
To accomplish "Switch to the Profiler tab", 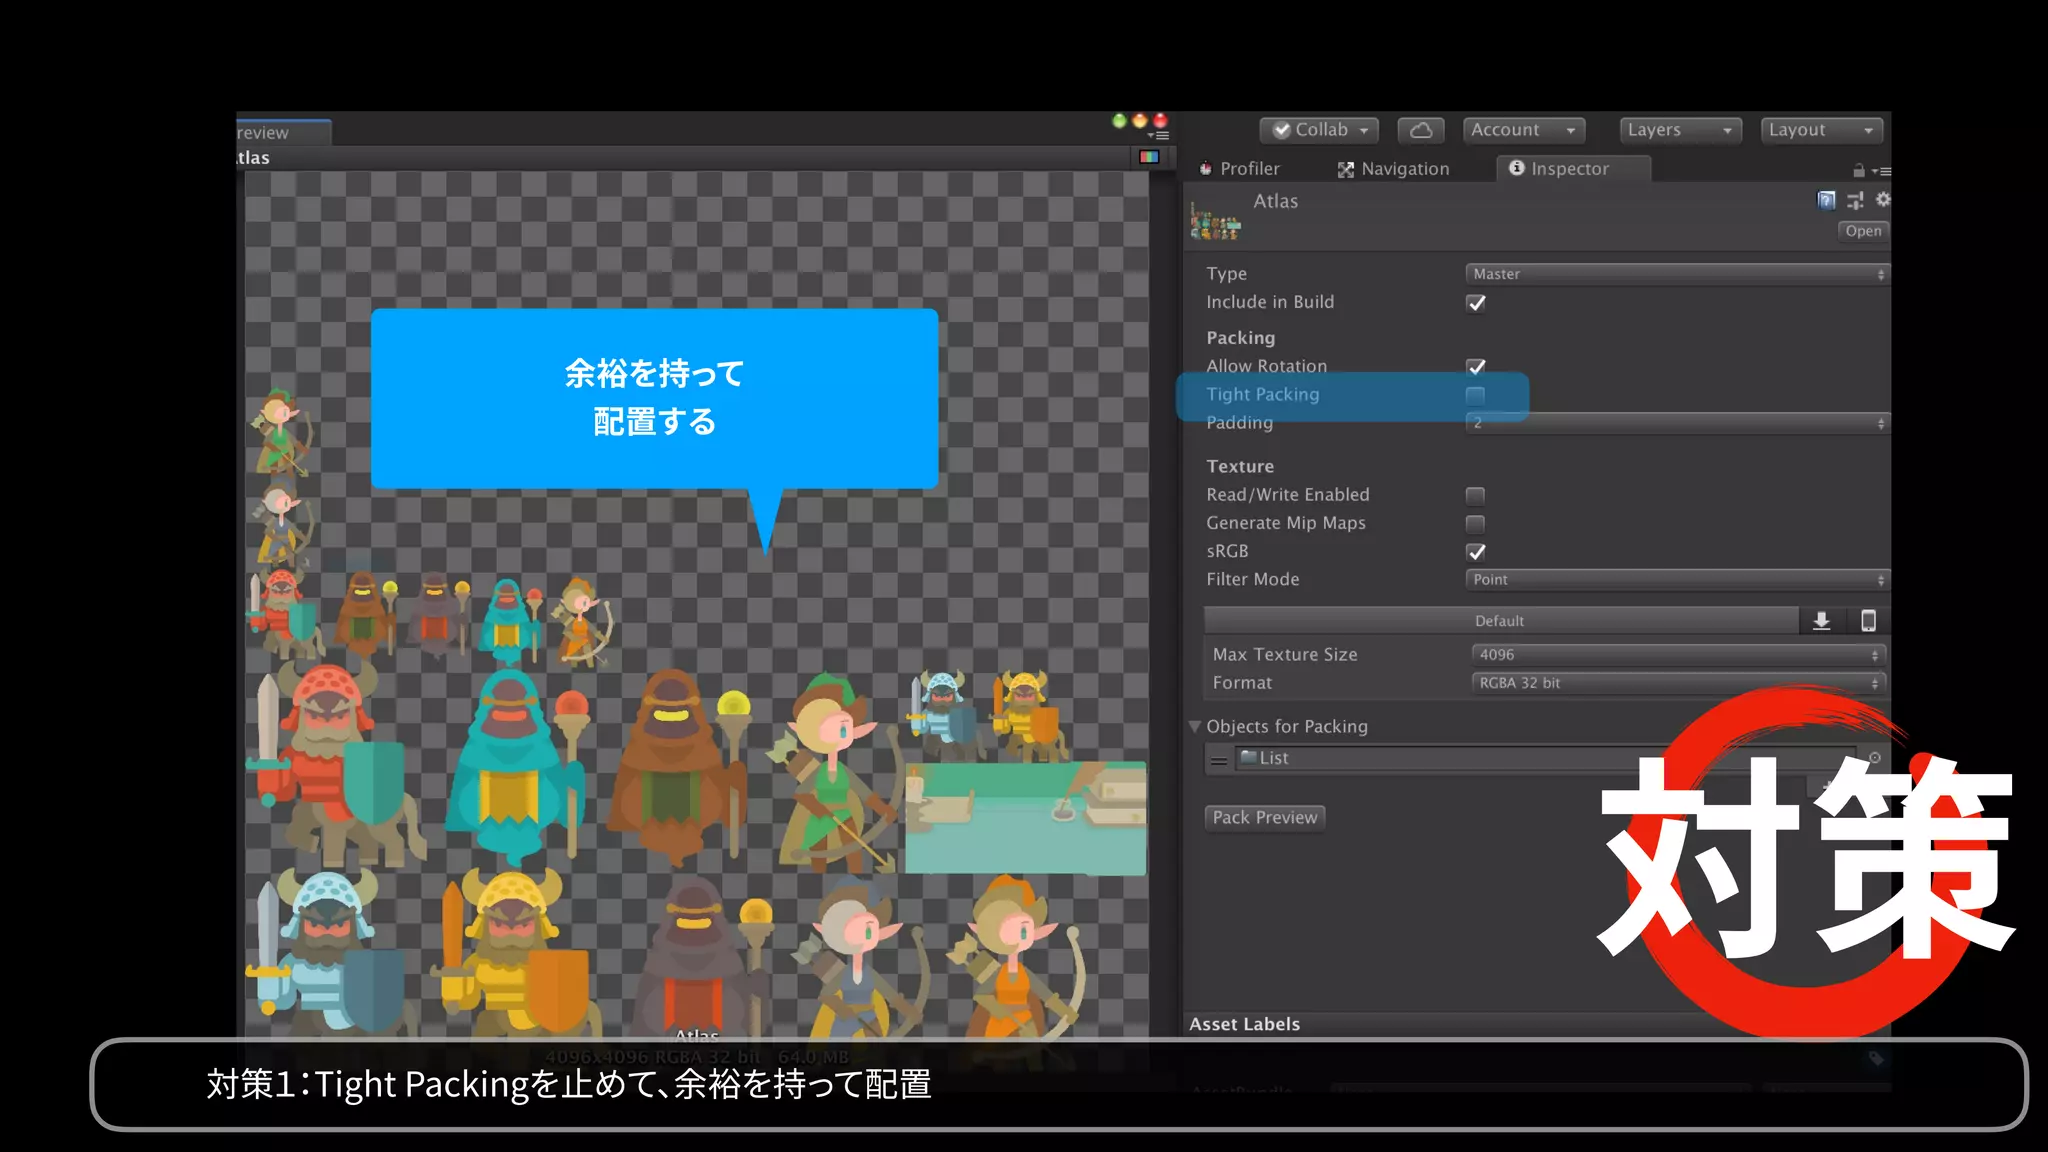I will tap(1240, 169).
